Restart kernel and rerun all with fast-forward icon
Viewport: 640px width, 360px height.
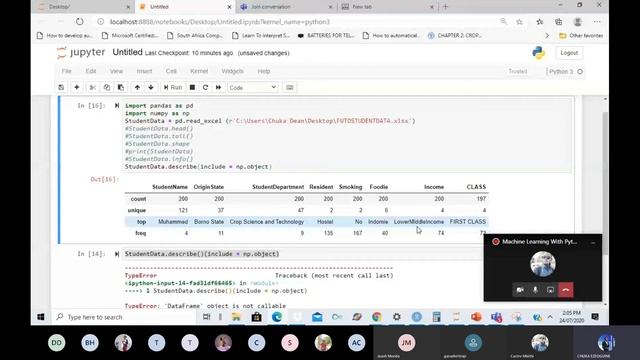point(218,87)
